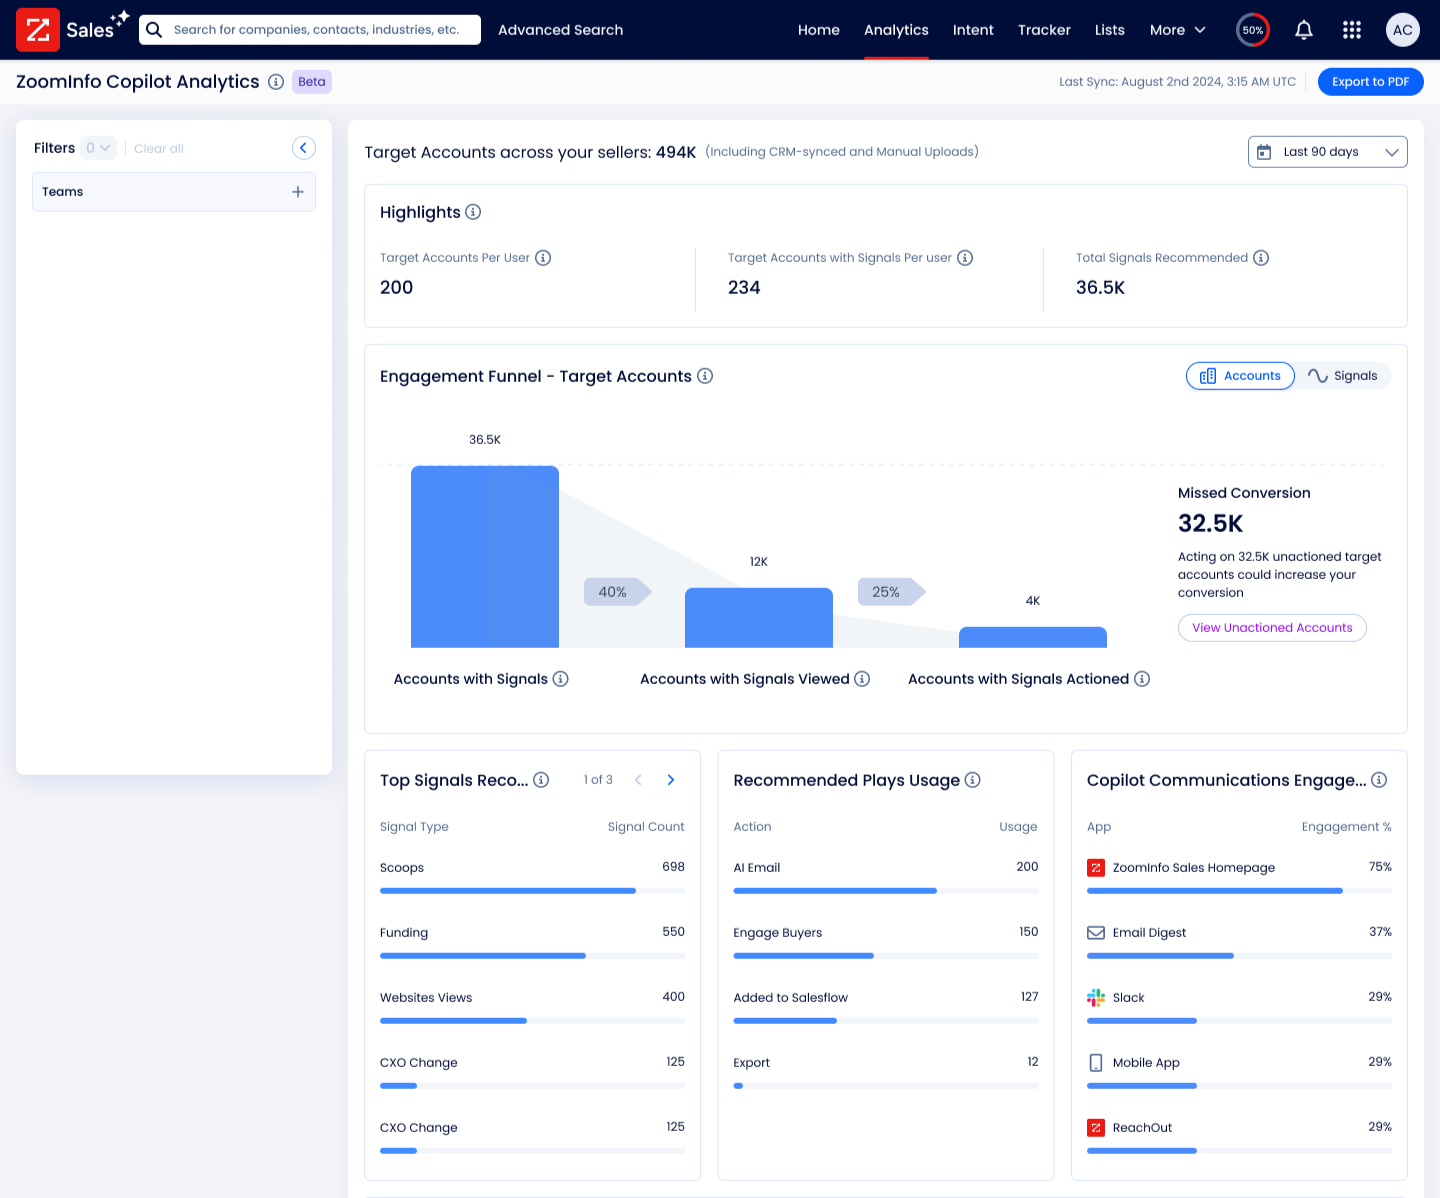Switch funnel view to Signals
This screenshot has height=1198, width=1440.
coord(1343,376)
